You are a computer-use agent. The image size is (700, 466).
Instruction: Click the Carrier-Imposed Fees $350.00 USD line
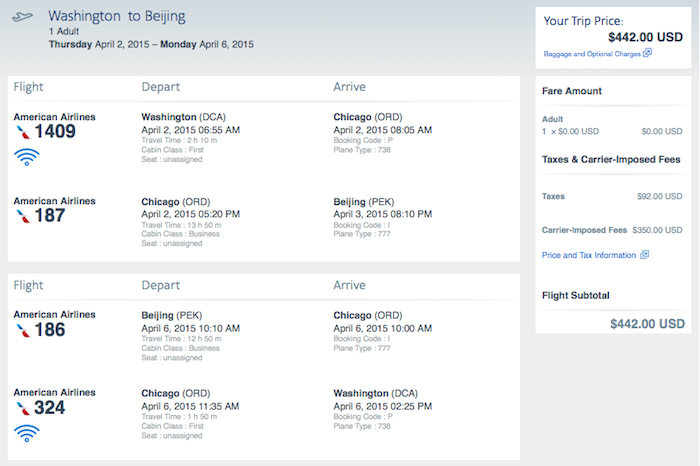click(x=612, y=230)
